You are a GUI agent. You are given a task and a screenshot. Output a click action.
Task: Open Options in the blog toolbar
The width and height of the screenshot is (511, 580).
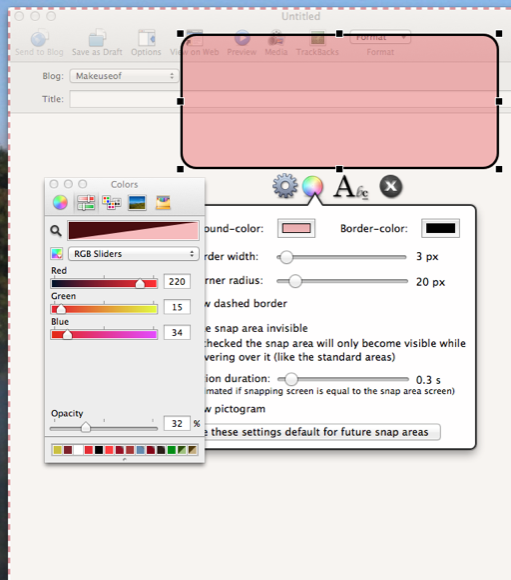tap(146, 43)
